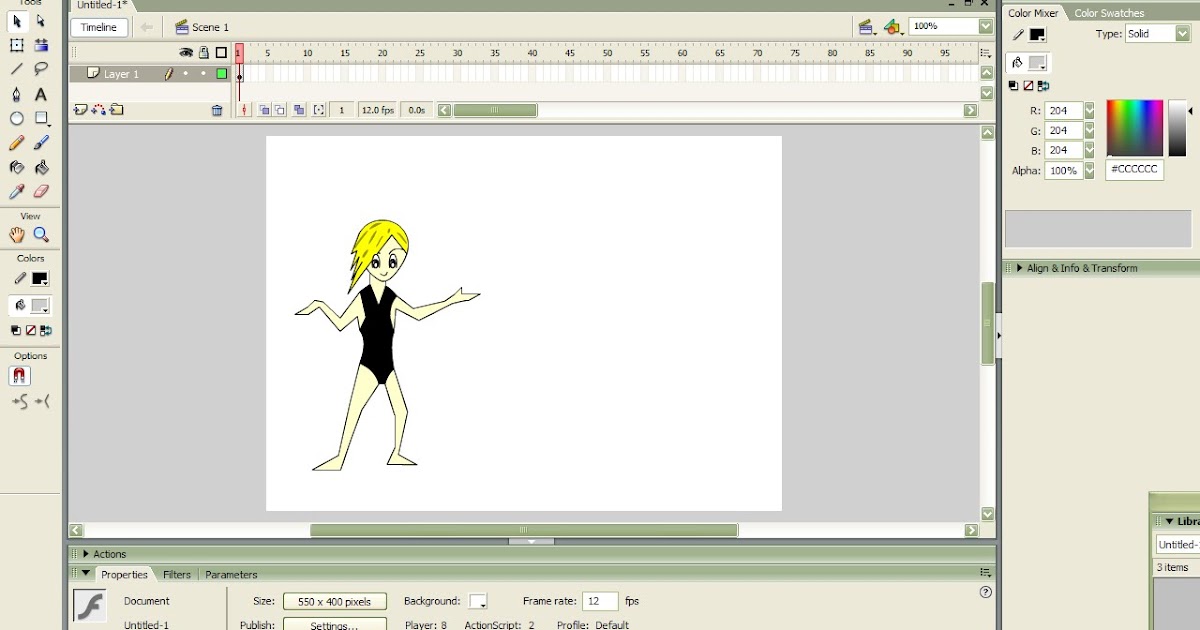This screenshot has width=1200, height=630.
Task: Select the Lasso tool
Action: tap(41, 69)
